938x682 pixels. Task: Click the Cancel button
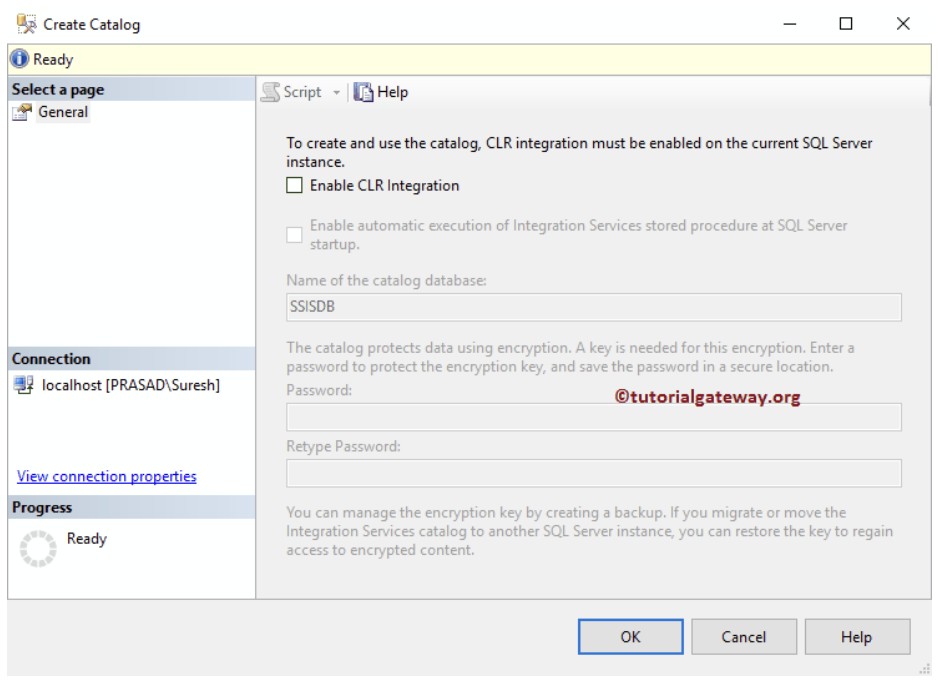coord(744,637)
